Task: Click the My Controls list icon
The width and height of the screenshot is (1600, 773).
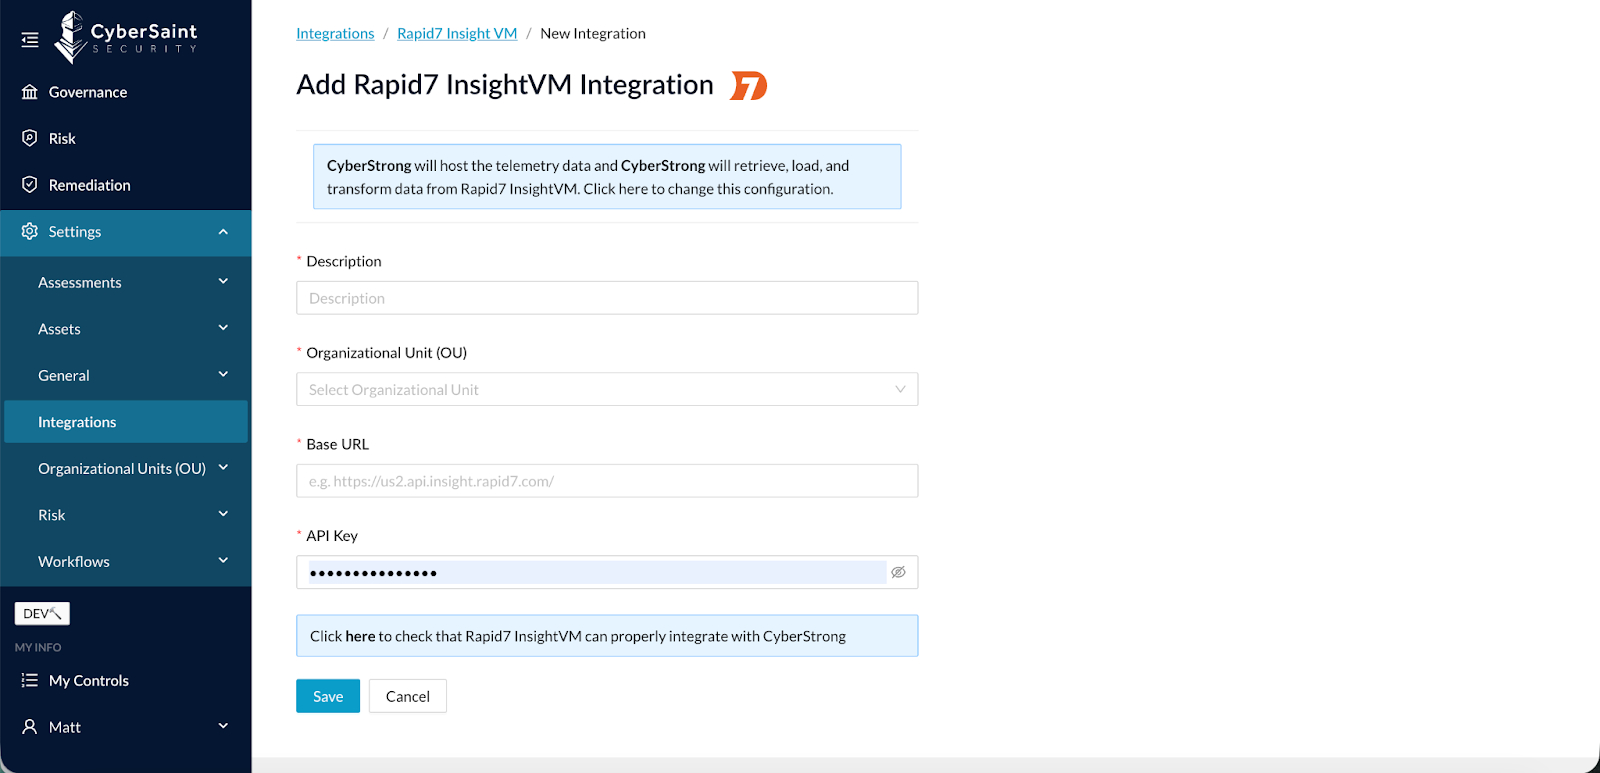Action: pyautogui.click(x=30, y=680)
